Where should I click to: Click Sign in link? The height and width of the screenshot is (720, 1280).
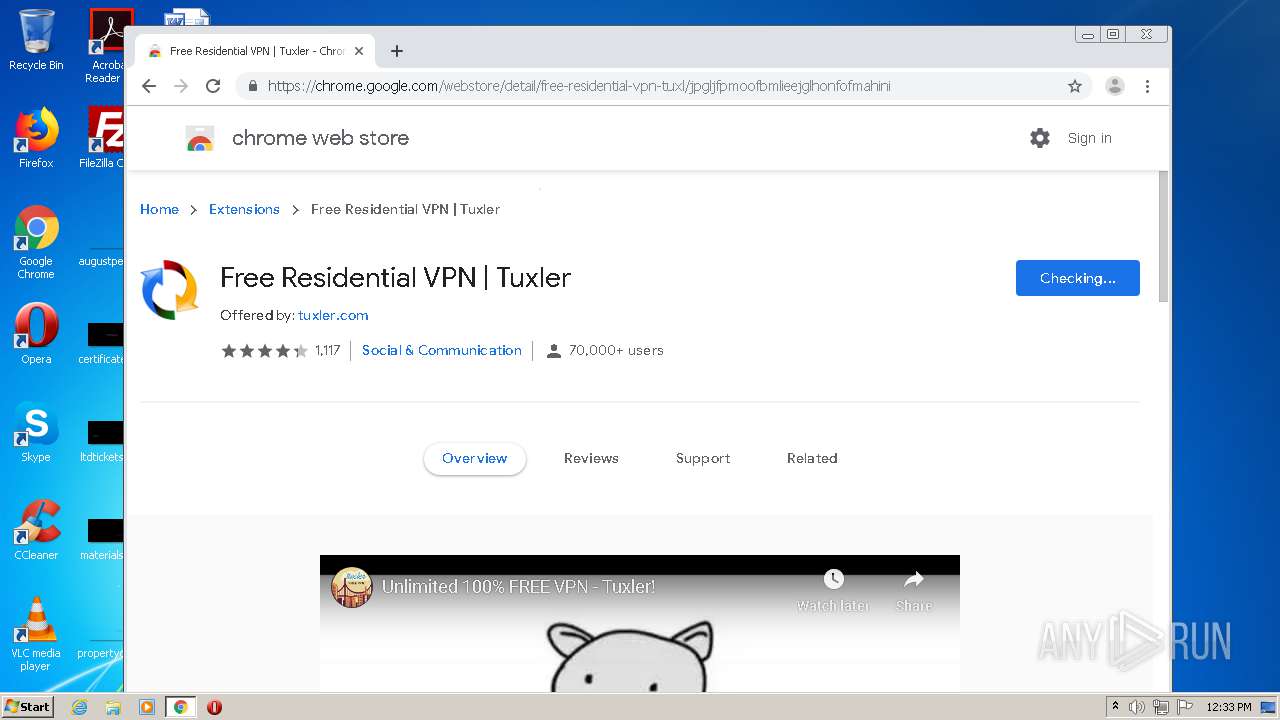(x=1089, y=138)
